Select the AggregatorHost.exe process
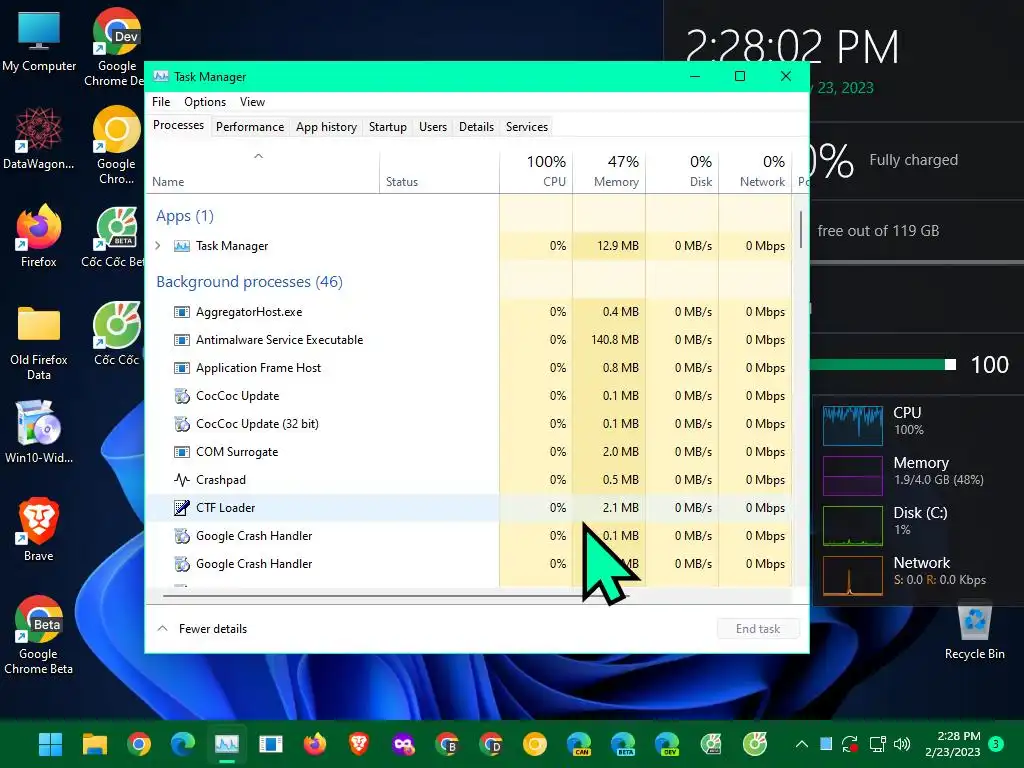The height and width of the screenshot is (768, 1024). click(469, 312)
